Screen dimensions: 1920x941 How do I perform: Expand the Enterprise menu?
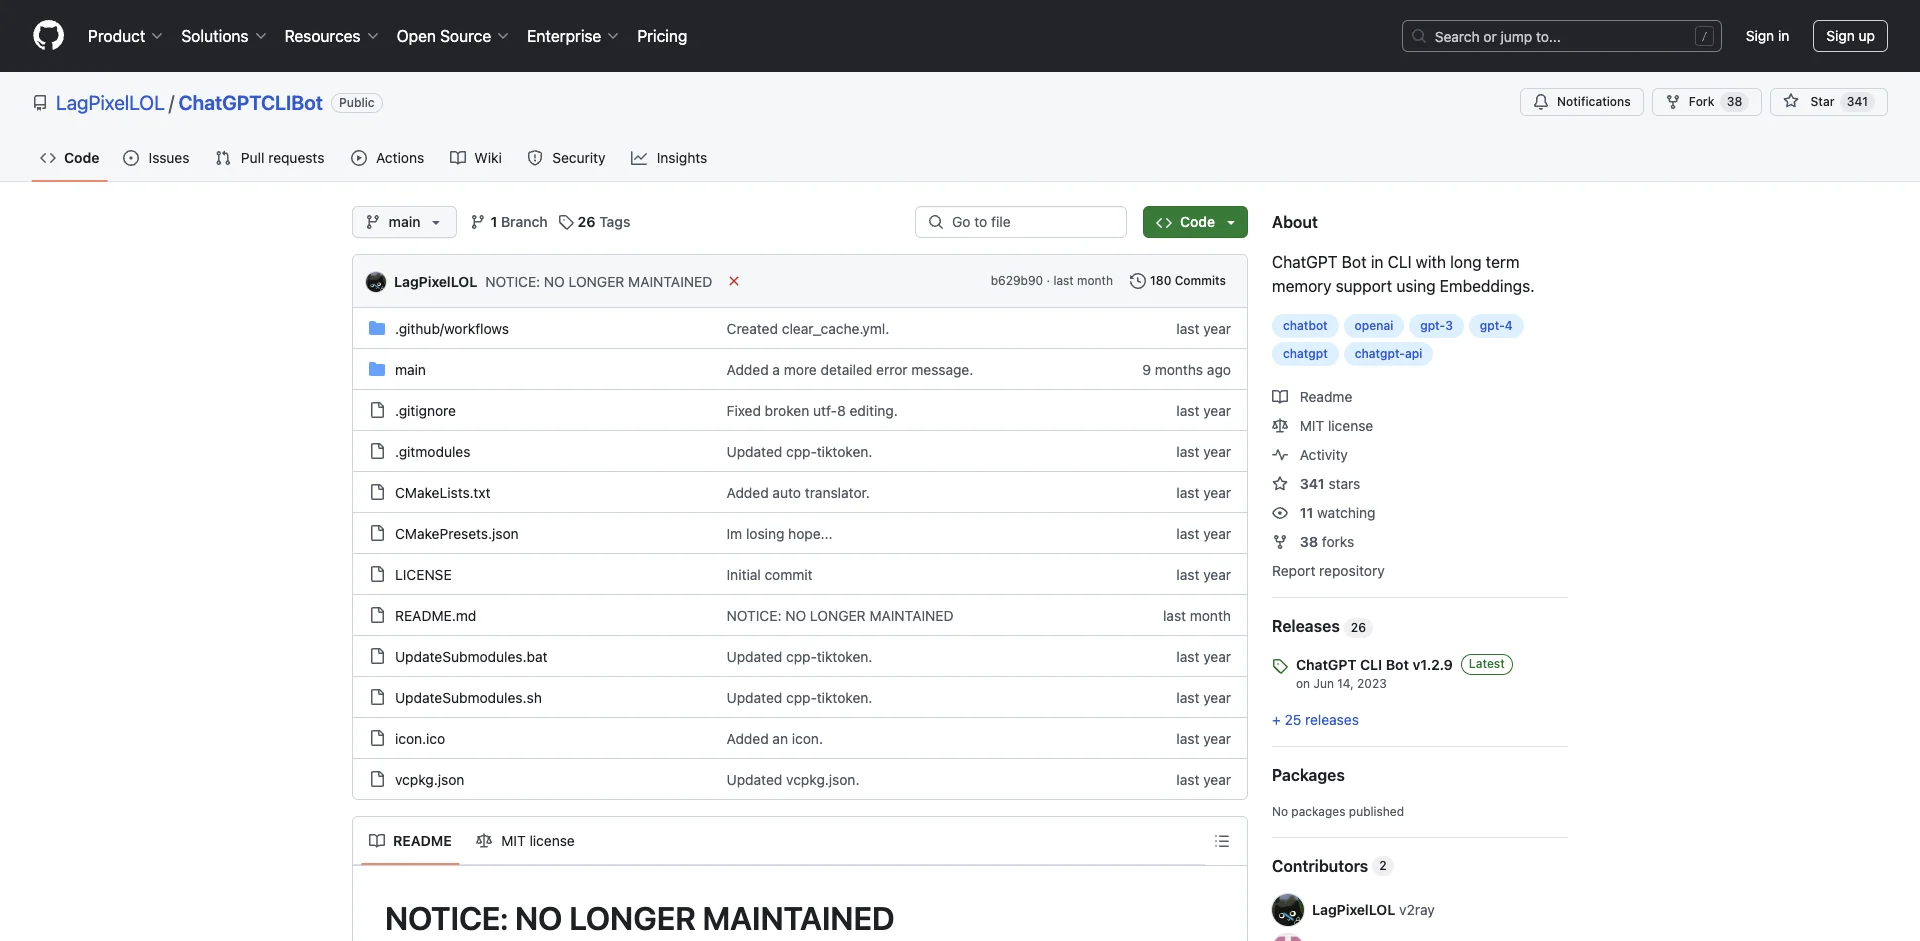(572, 36)
